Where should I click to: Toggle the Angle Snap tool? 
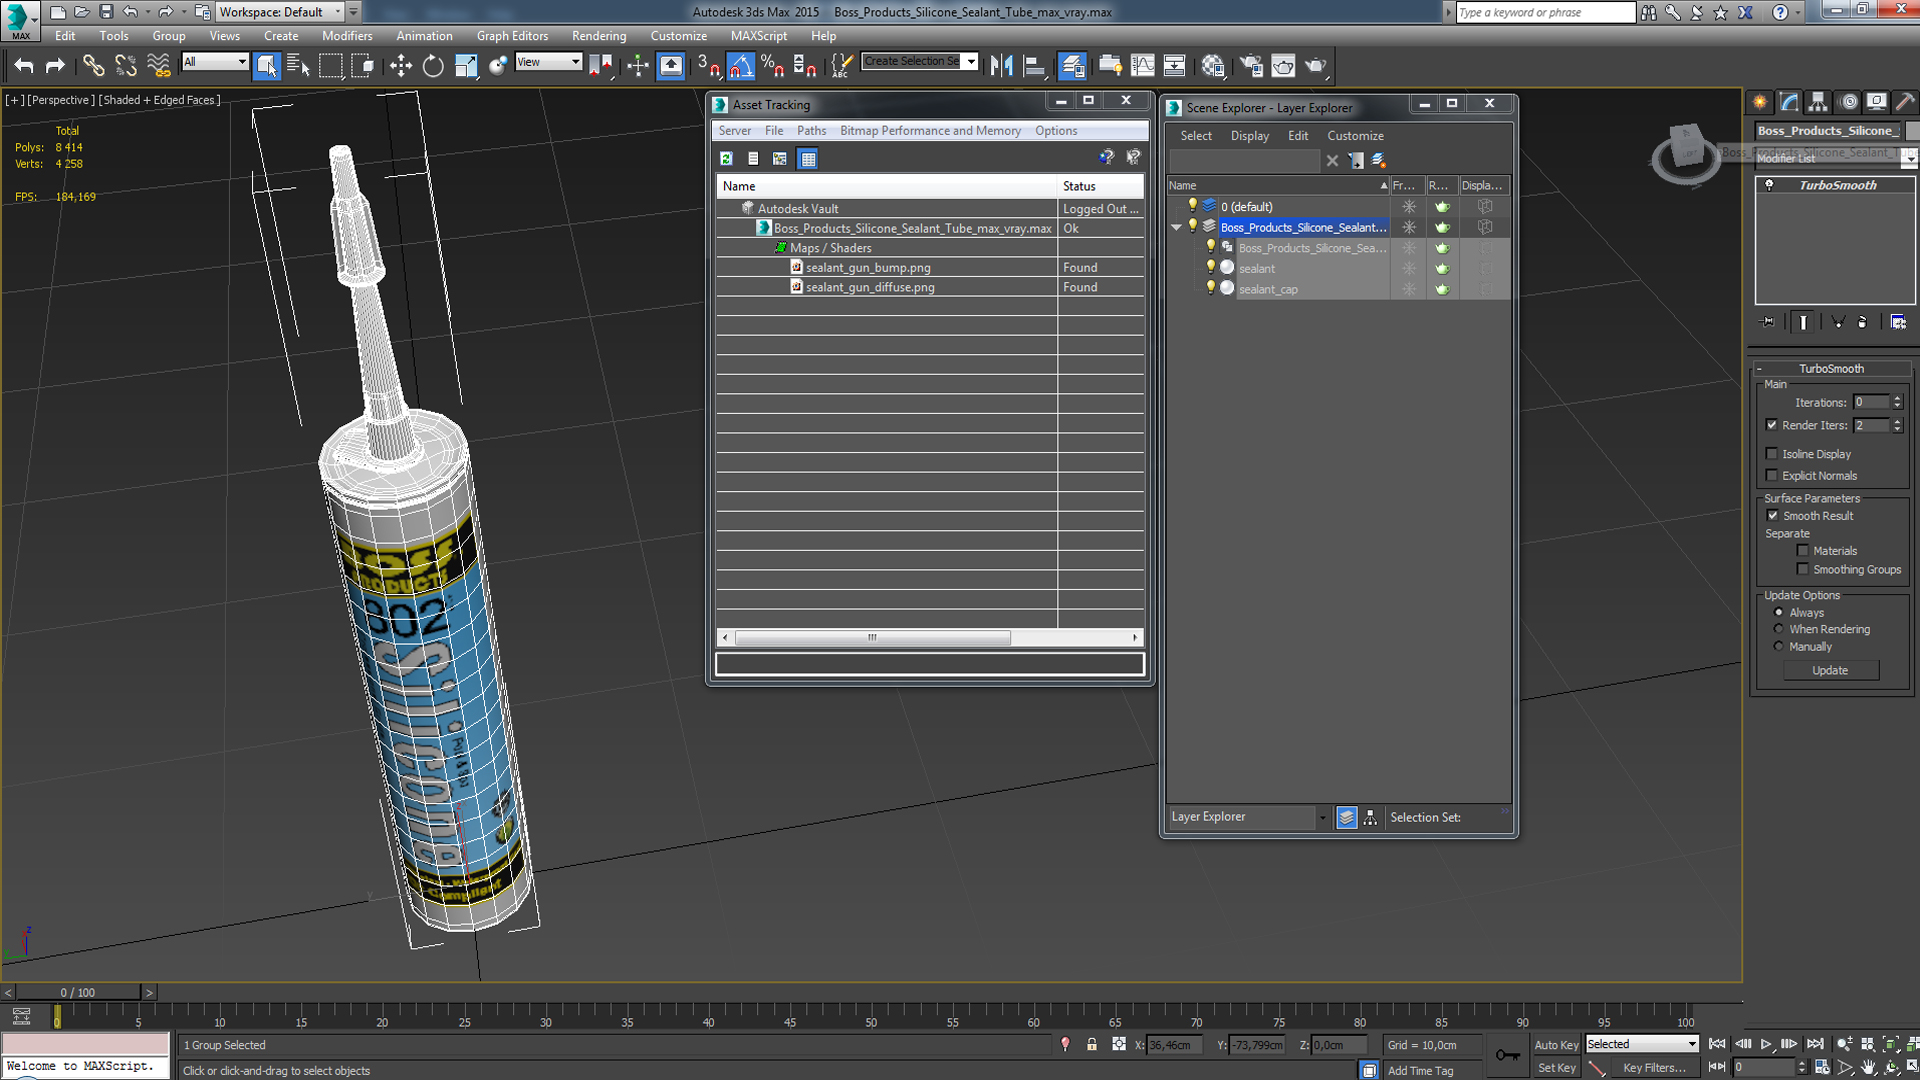pos(741,66)
